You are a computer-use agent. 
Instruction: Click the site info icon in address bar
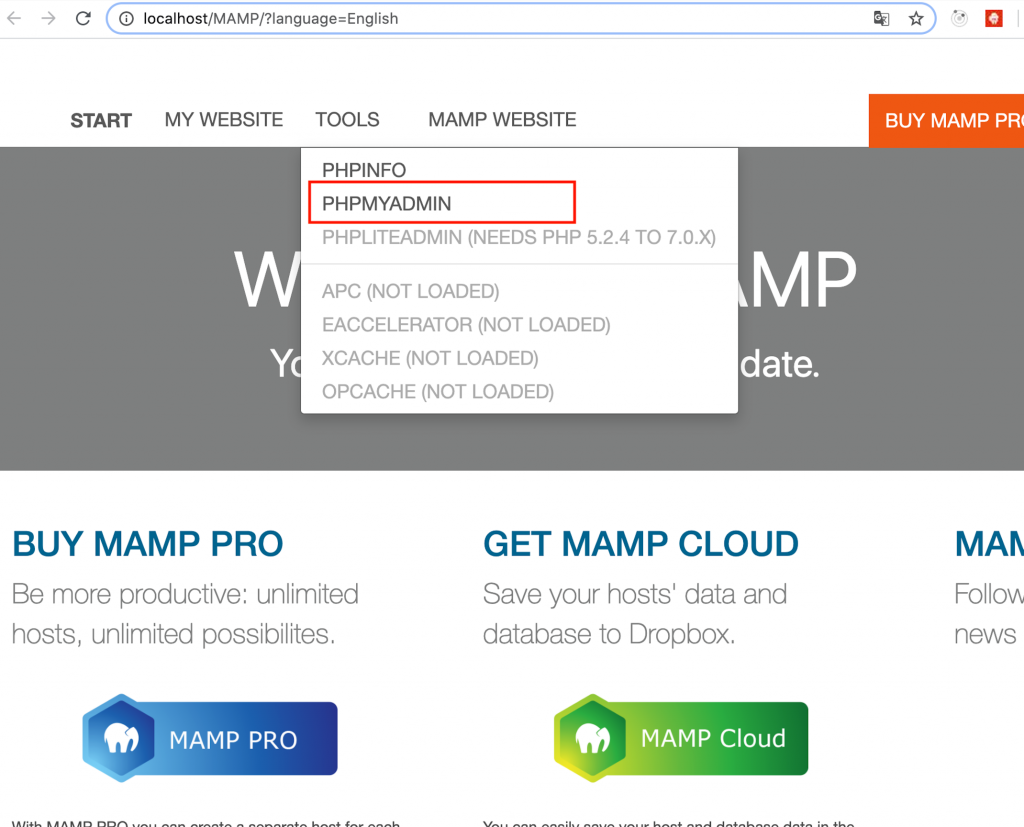point(126,18)
